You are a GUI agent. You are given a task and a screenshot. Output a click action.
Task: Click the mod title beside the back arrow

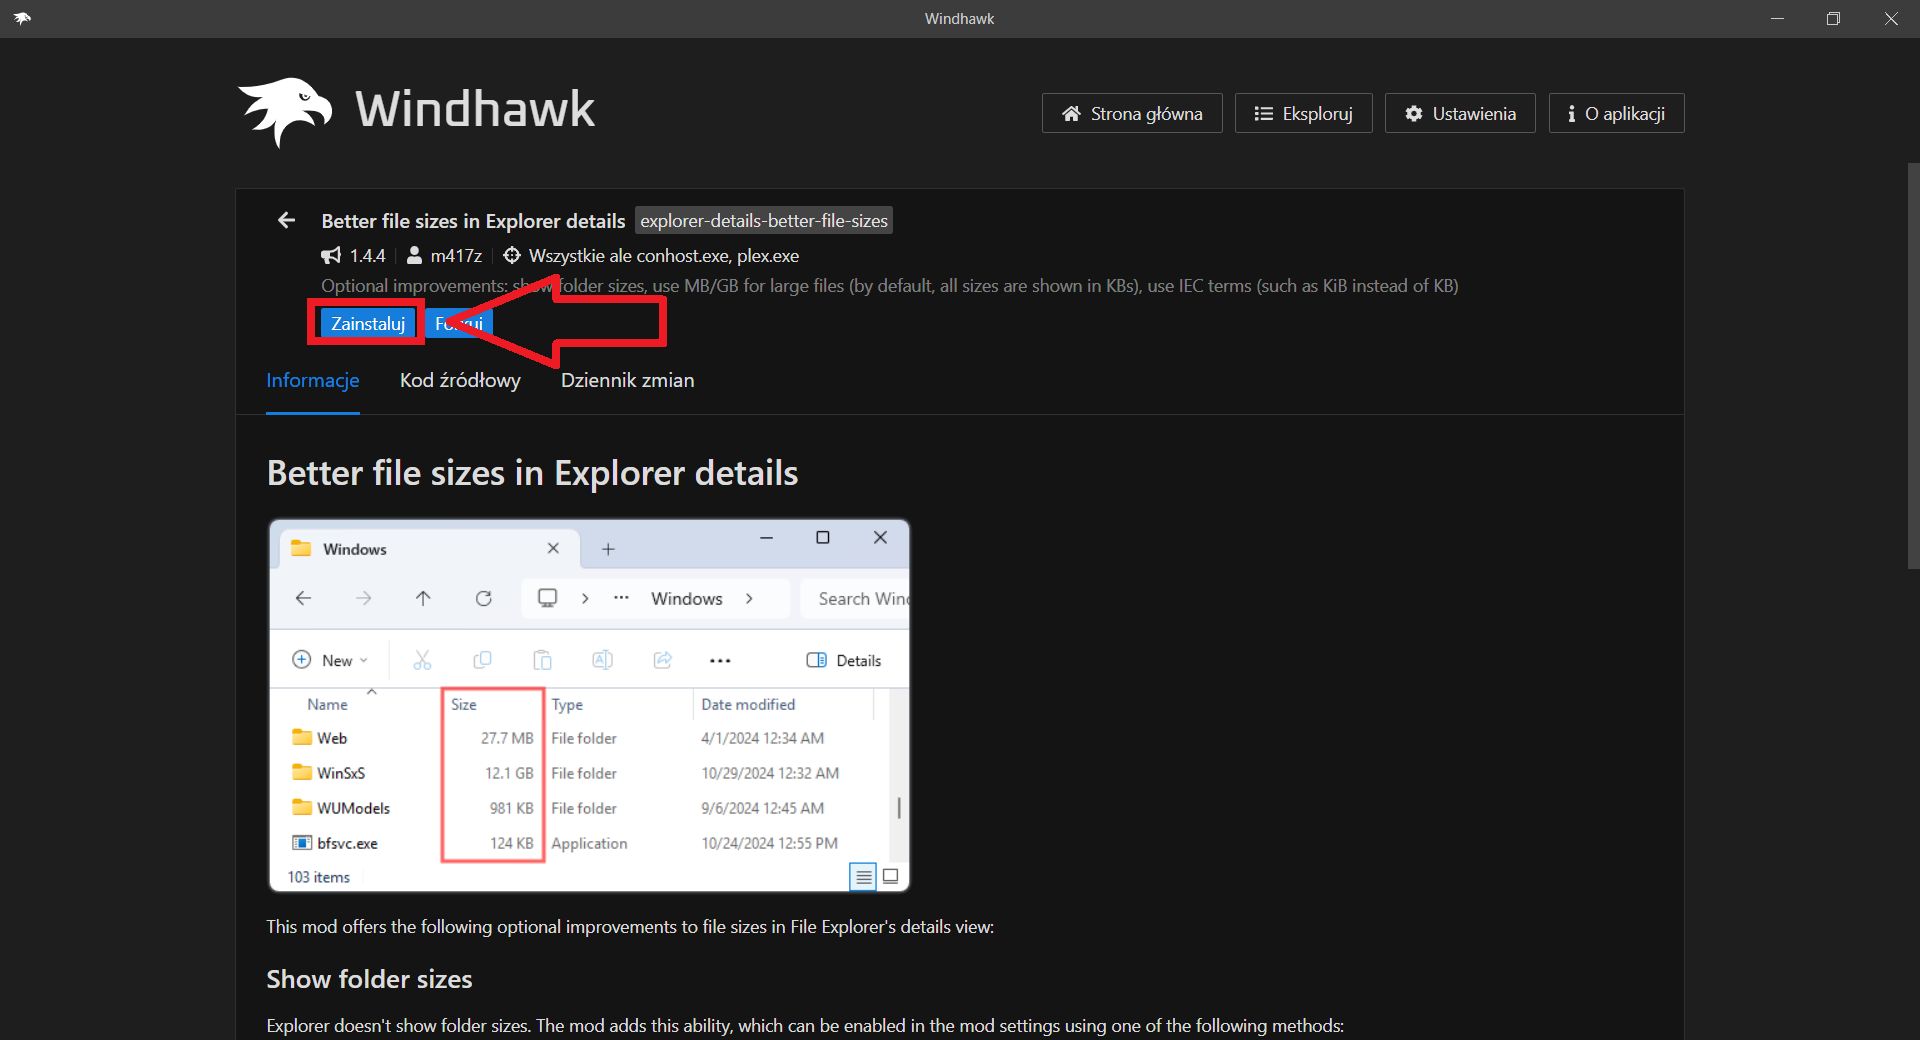click(x=473, y=221)
